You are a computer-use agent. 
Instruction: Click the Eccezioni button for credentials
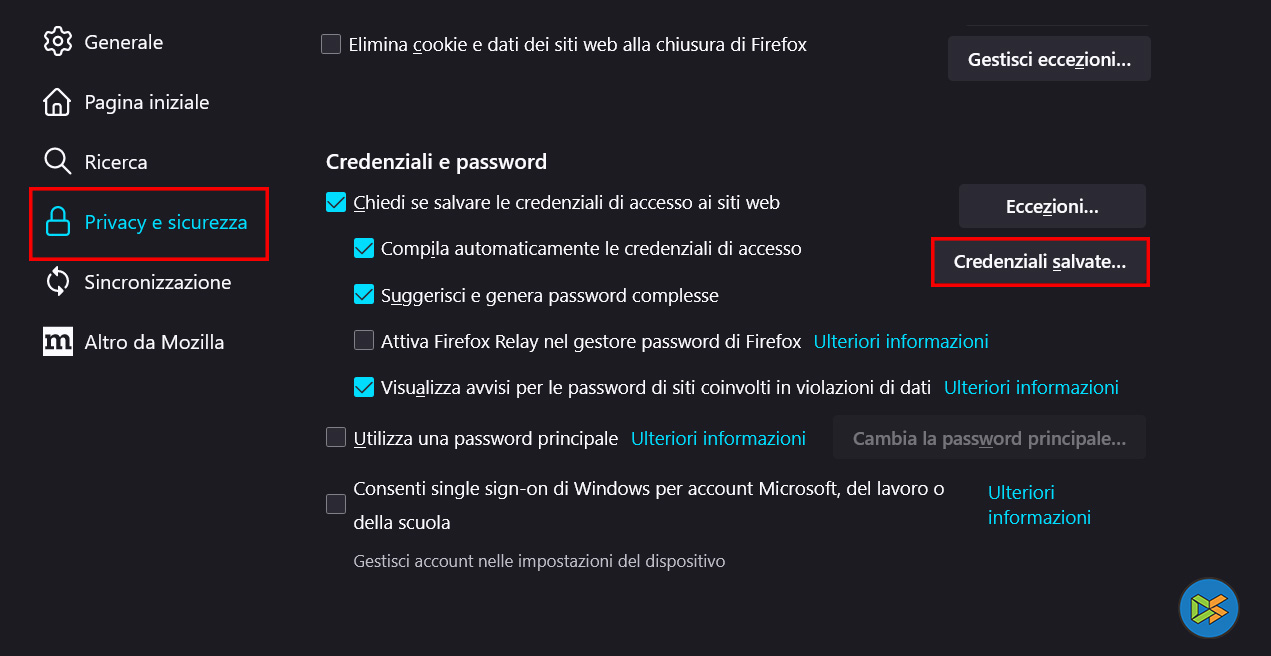coord(1052,207)
